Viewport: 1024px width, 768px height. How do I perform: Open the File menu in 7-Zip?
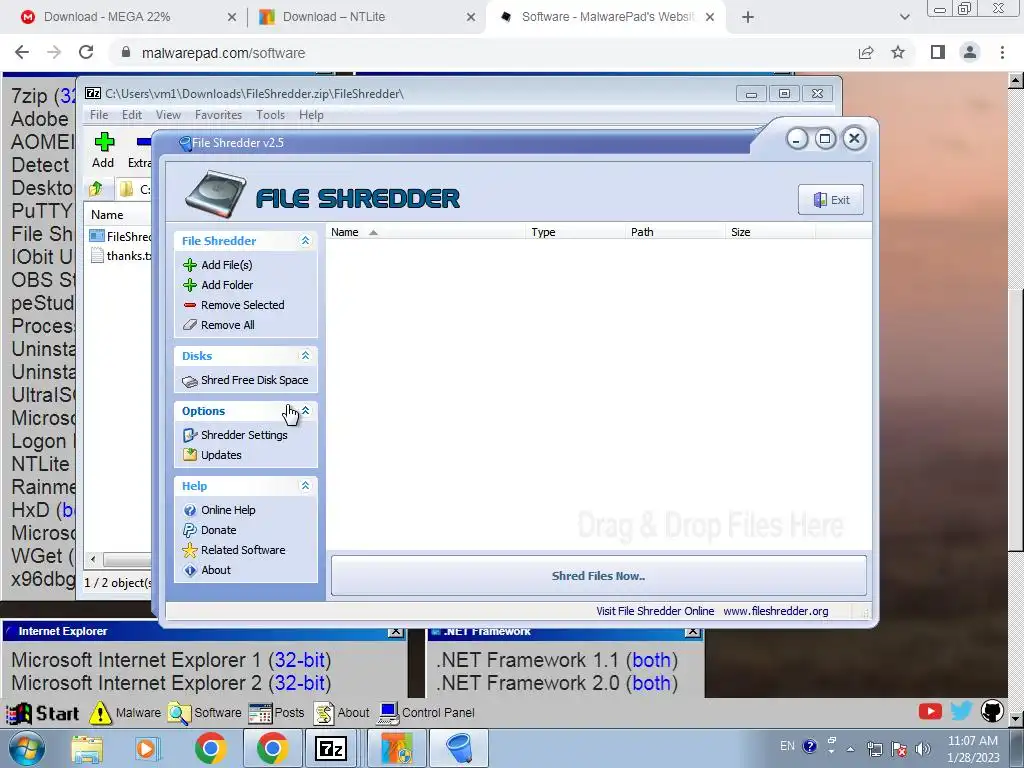(99, 115)
